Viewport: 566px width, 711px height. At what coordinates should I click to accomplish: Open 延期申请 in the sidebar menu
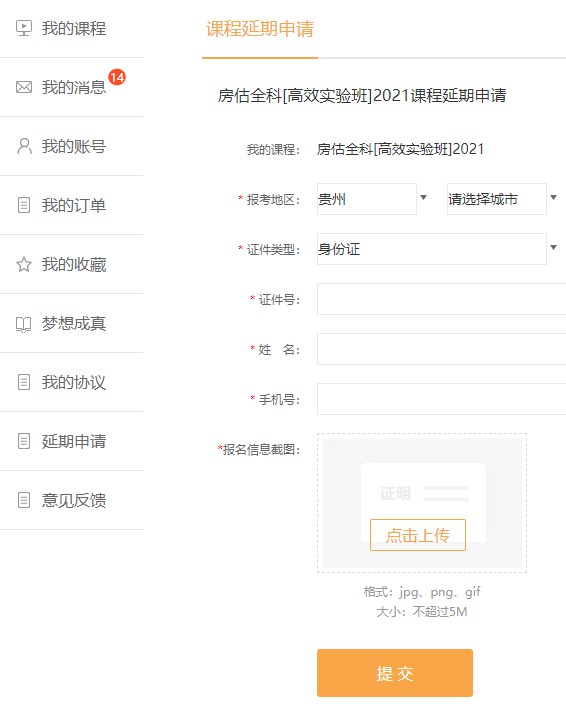point(73,441)
